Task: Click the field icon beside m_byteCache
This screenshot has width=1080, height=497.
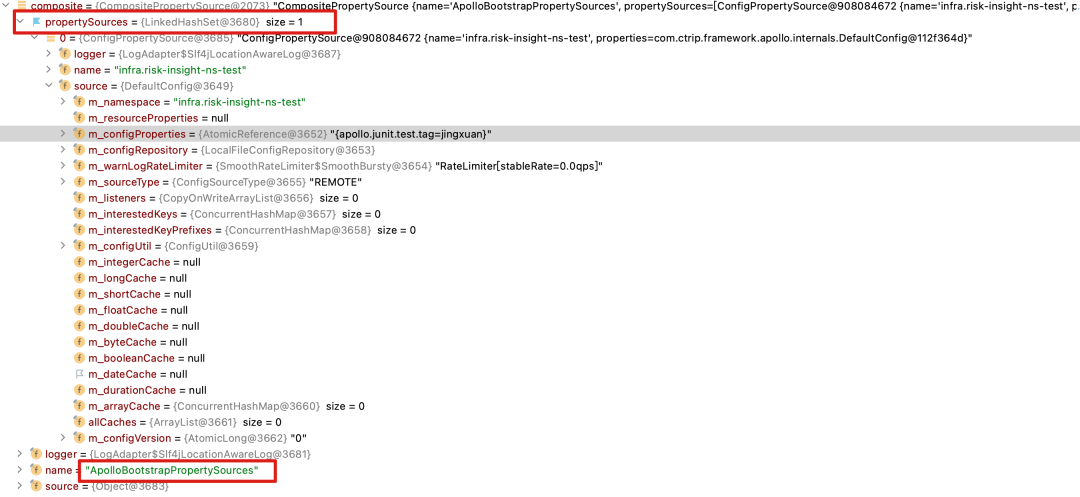Action: (80, 342)
